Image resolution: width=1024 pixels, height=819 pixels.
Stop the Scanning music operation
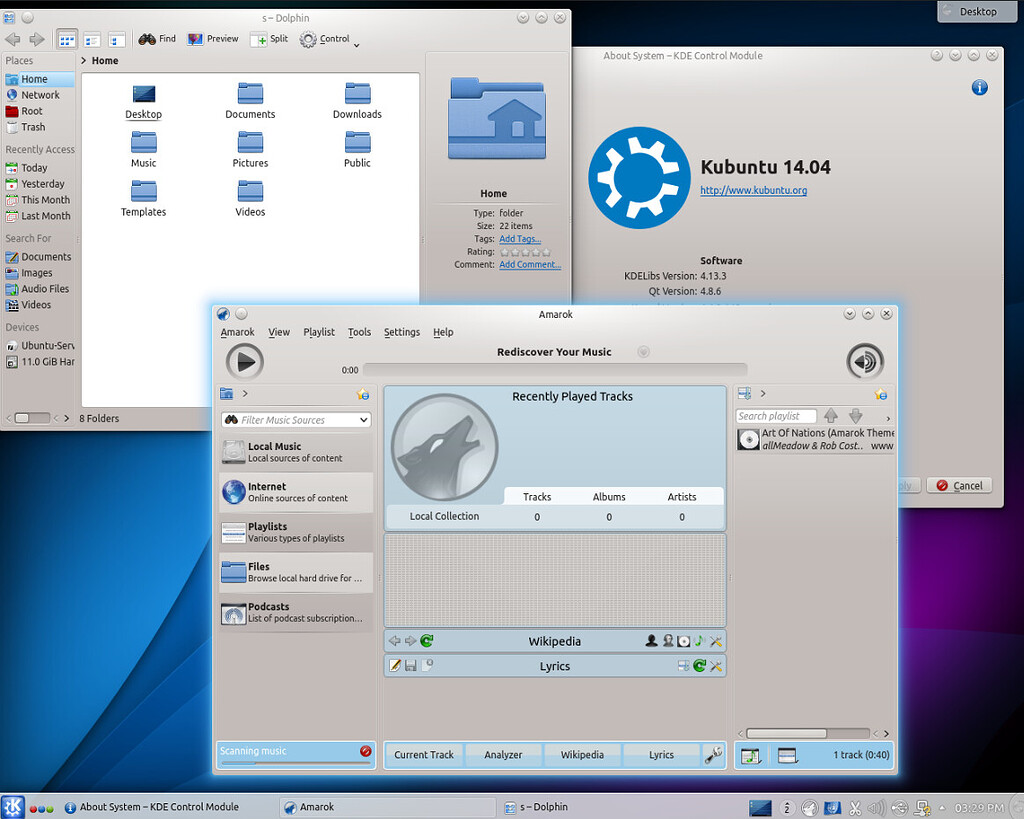pos(365,751)
